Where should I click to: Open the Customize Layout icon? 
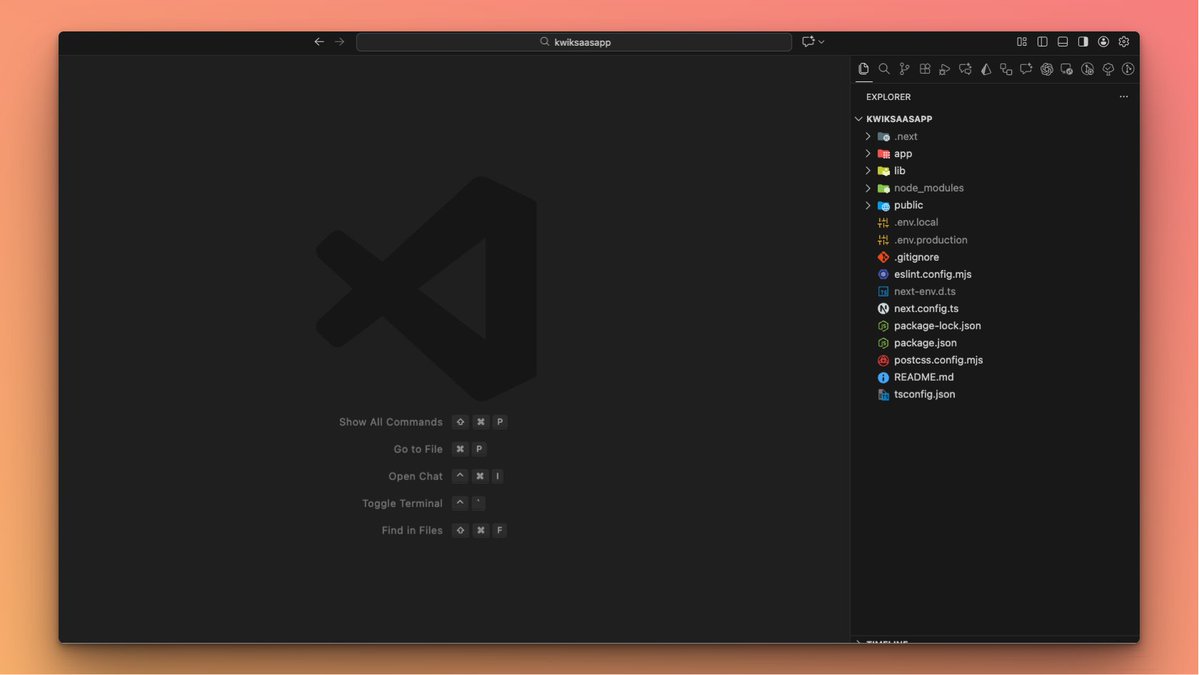[x=1022, y=42]
